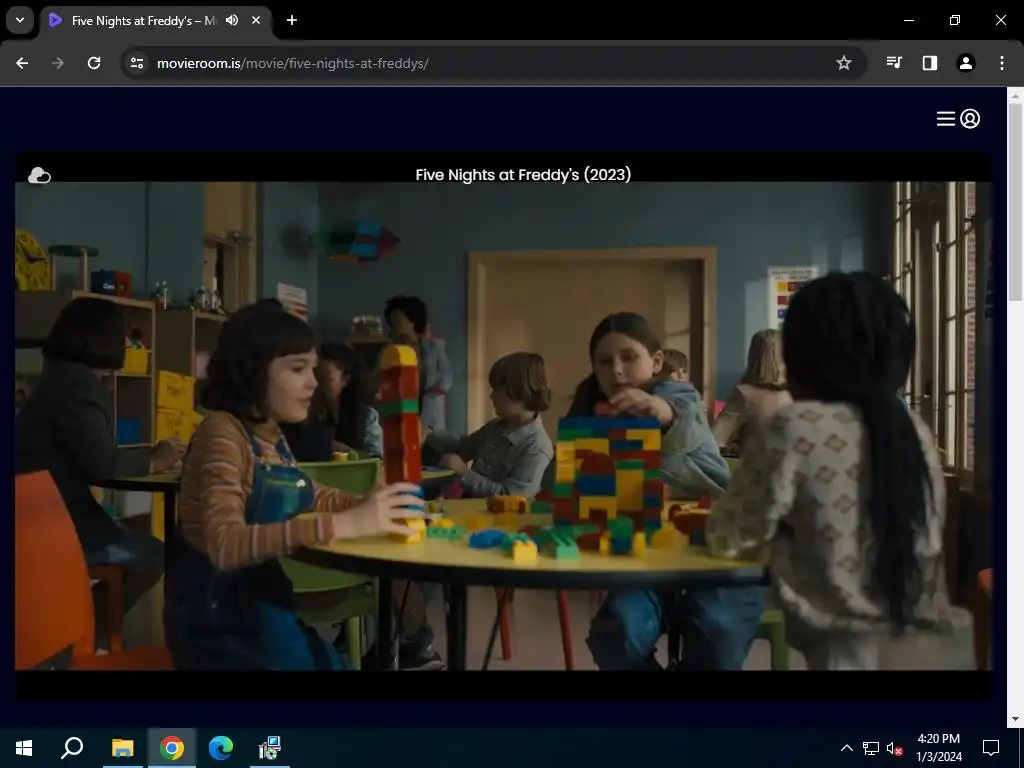
Task: Go forward to the next page
Action: [58, 63]
